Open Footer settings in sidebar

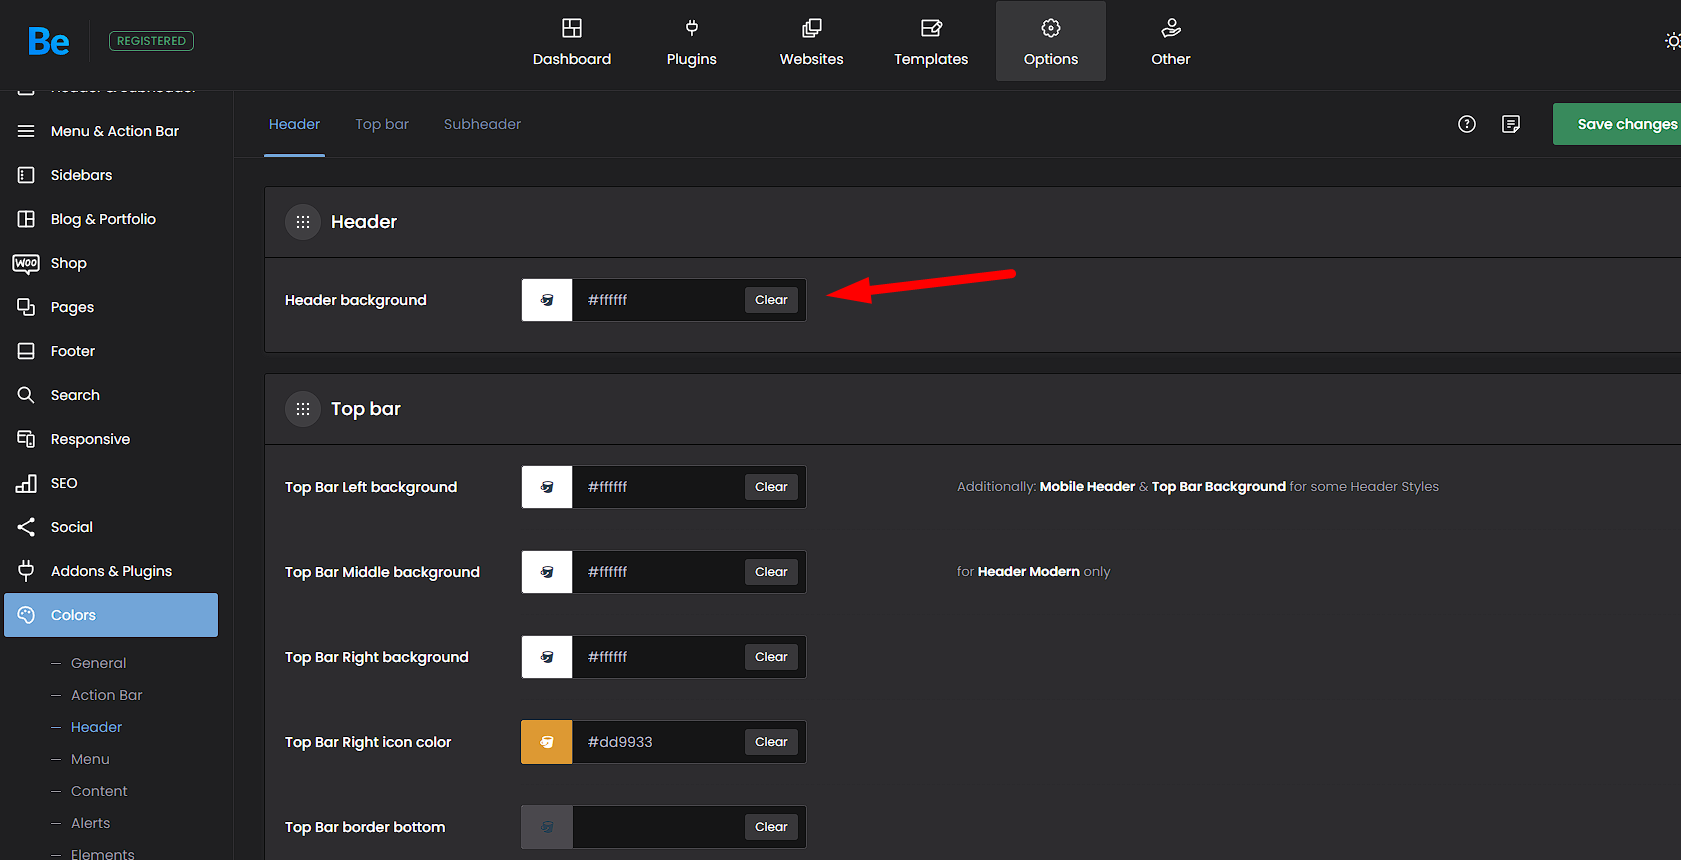coord(111,351)
